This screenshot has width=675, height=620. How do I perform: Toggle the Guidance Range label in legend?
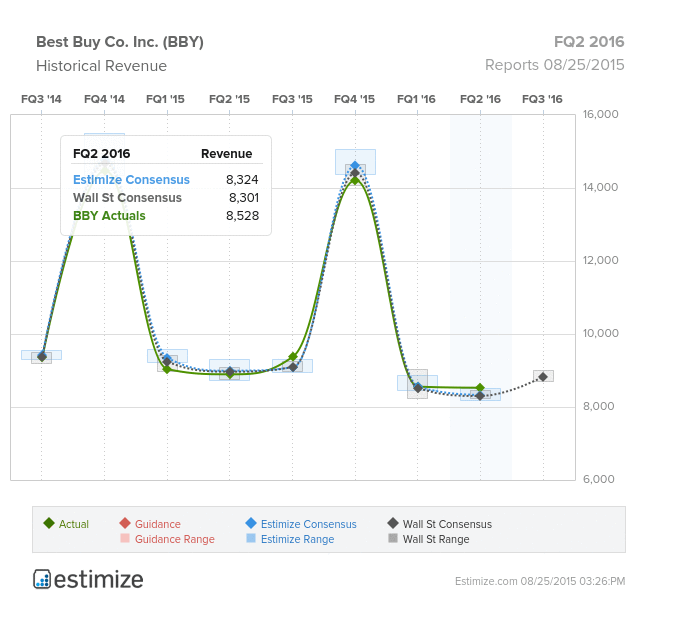[175, 539]
